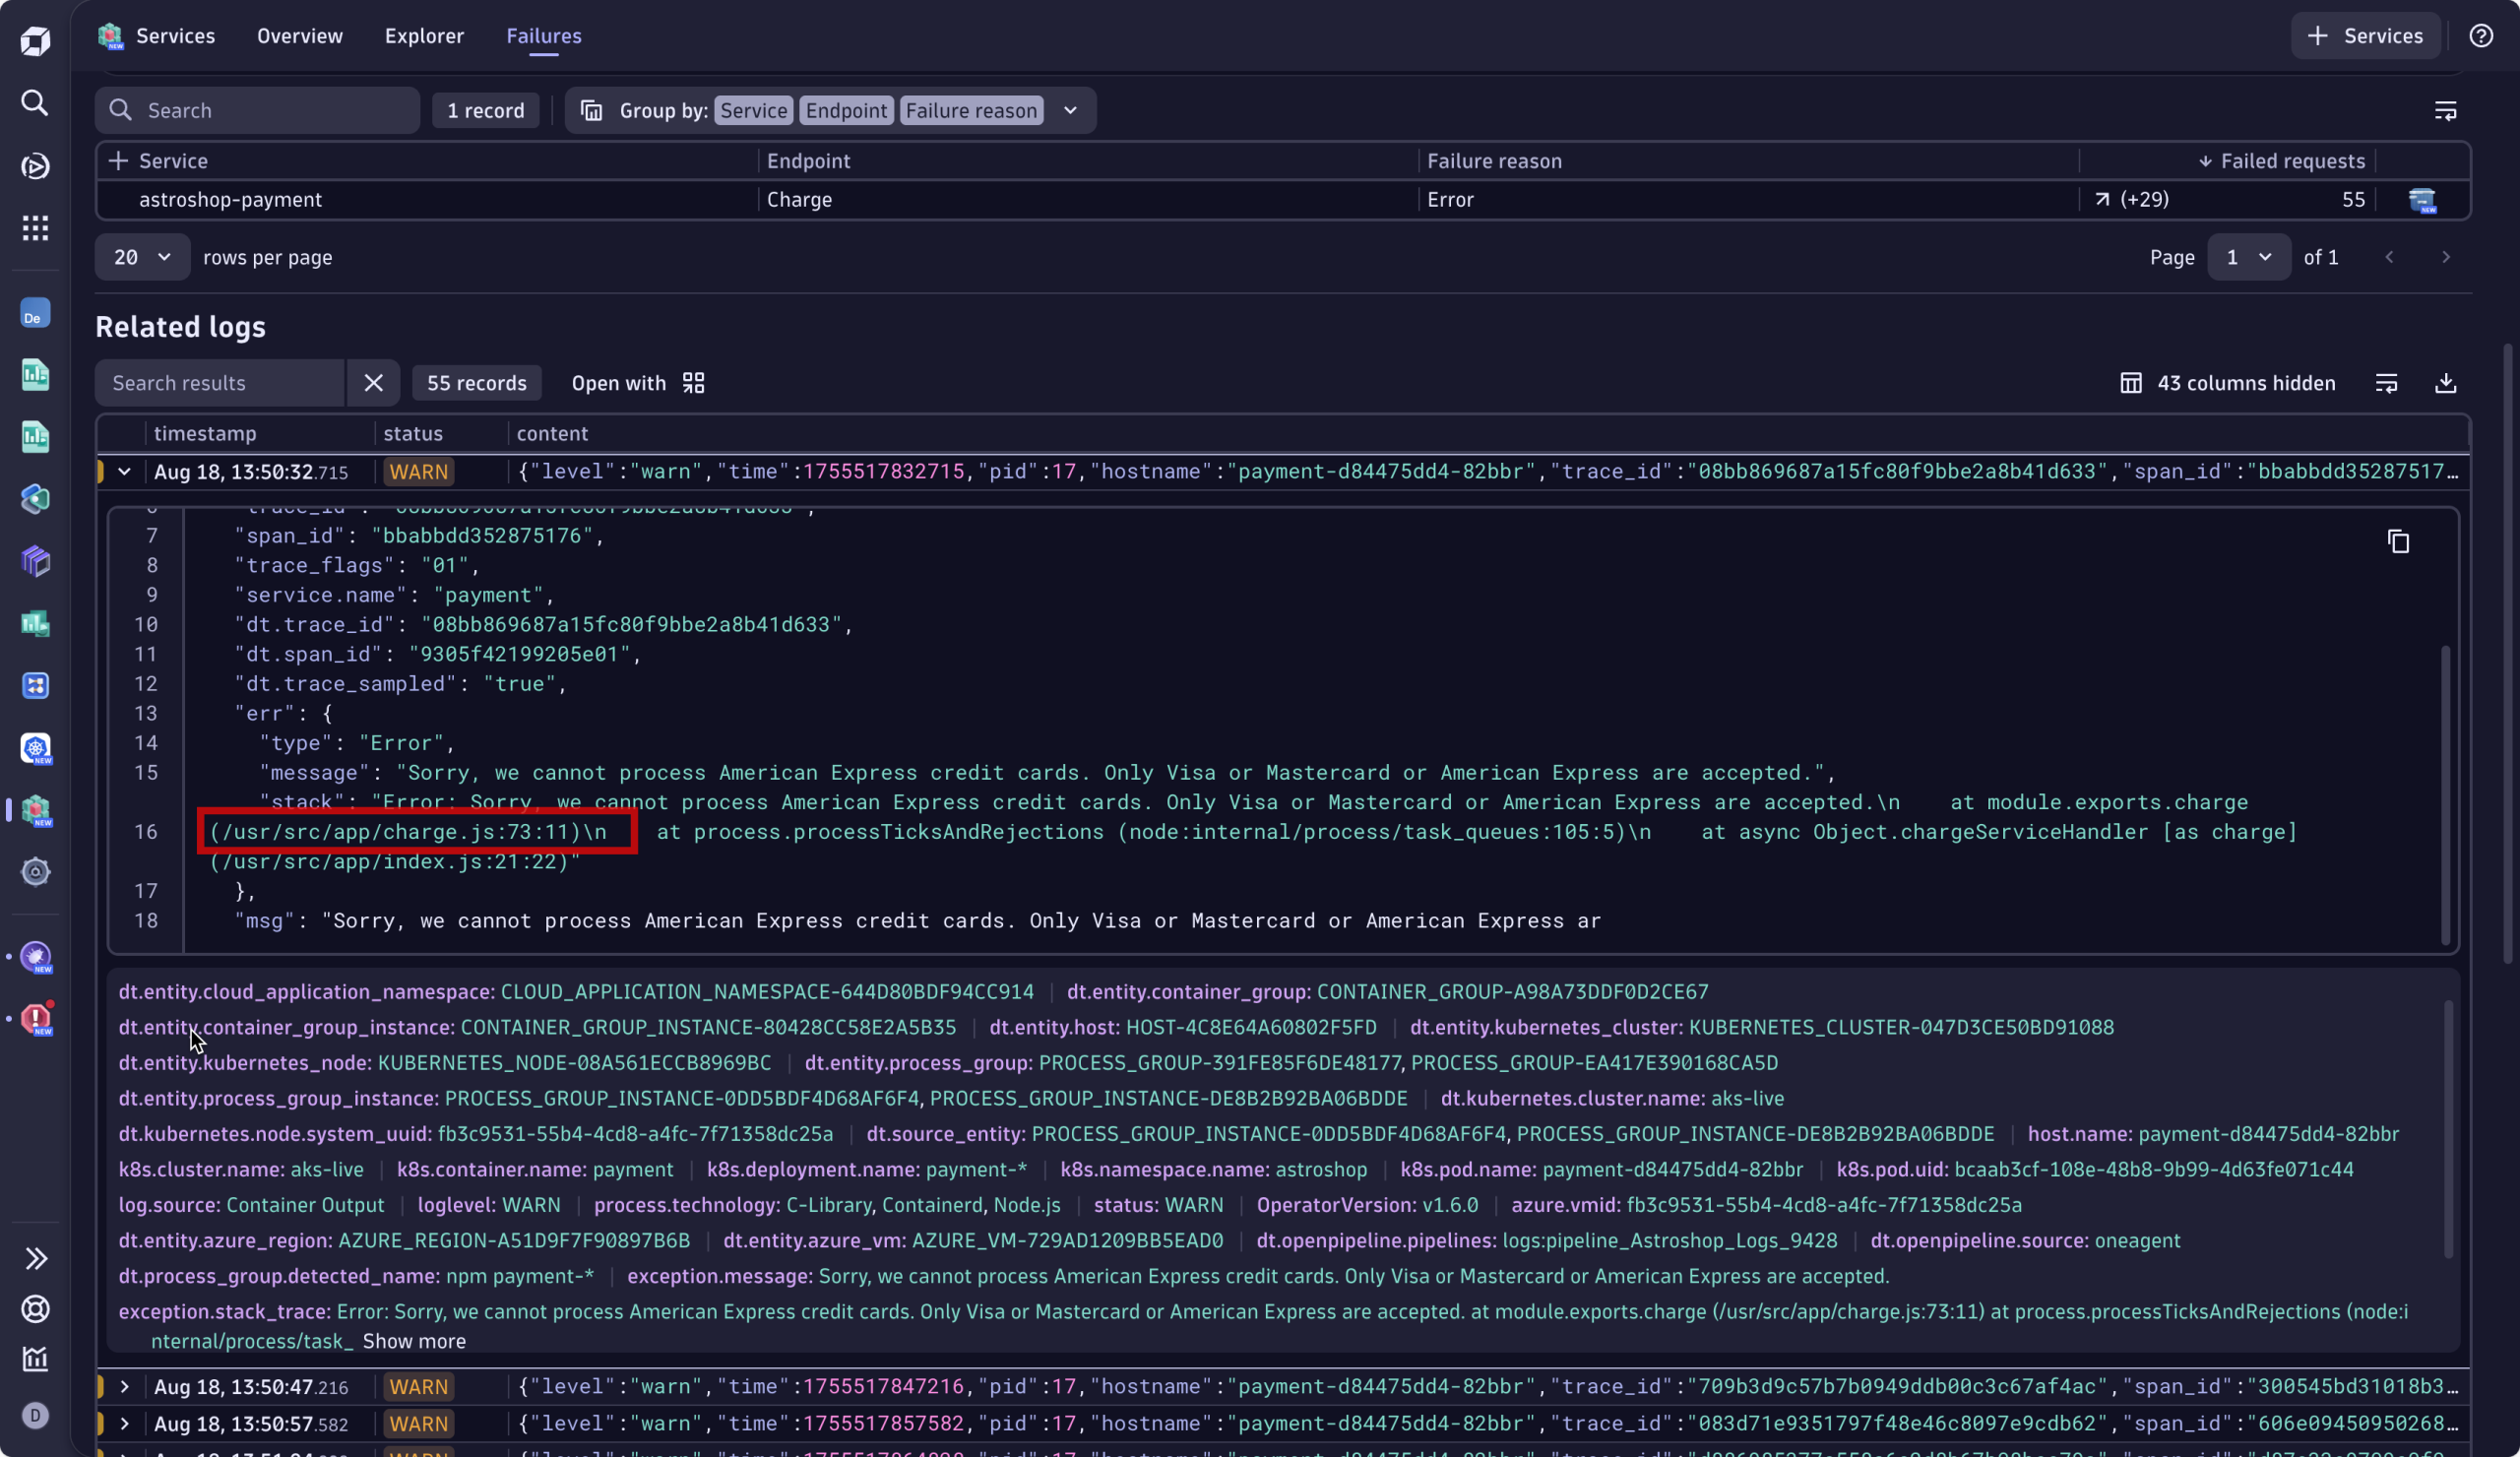The width and height of the screenshot is (2520, 1457).
Task: Clear search results with X button
Action: tap(373, 383)
